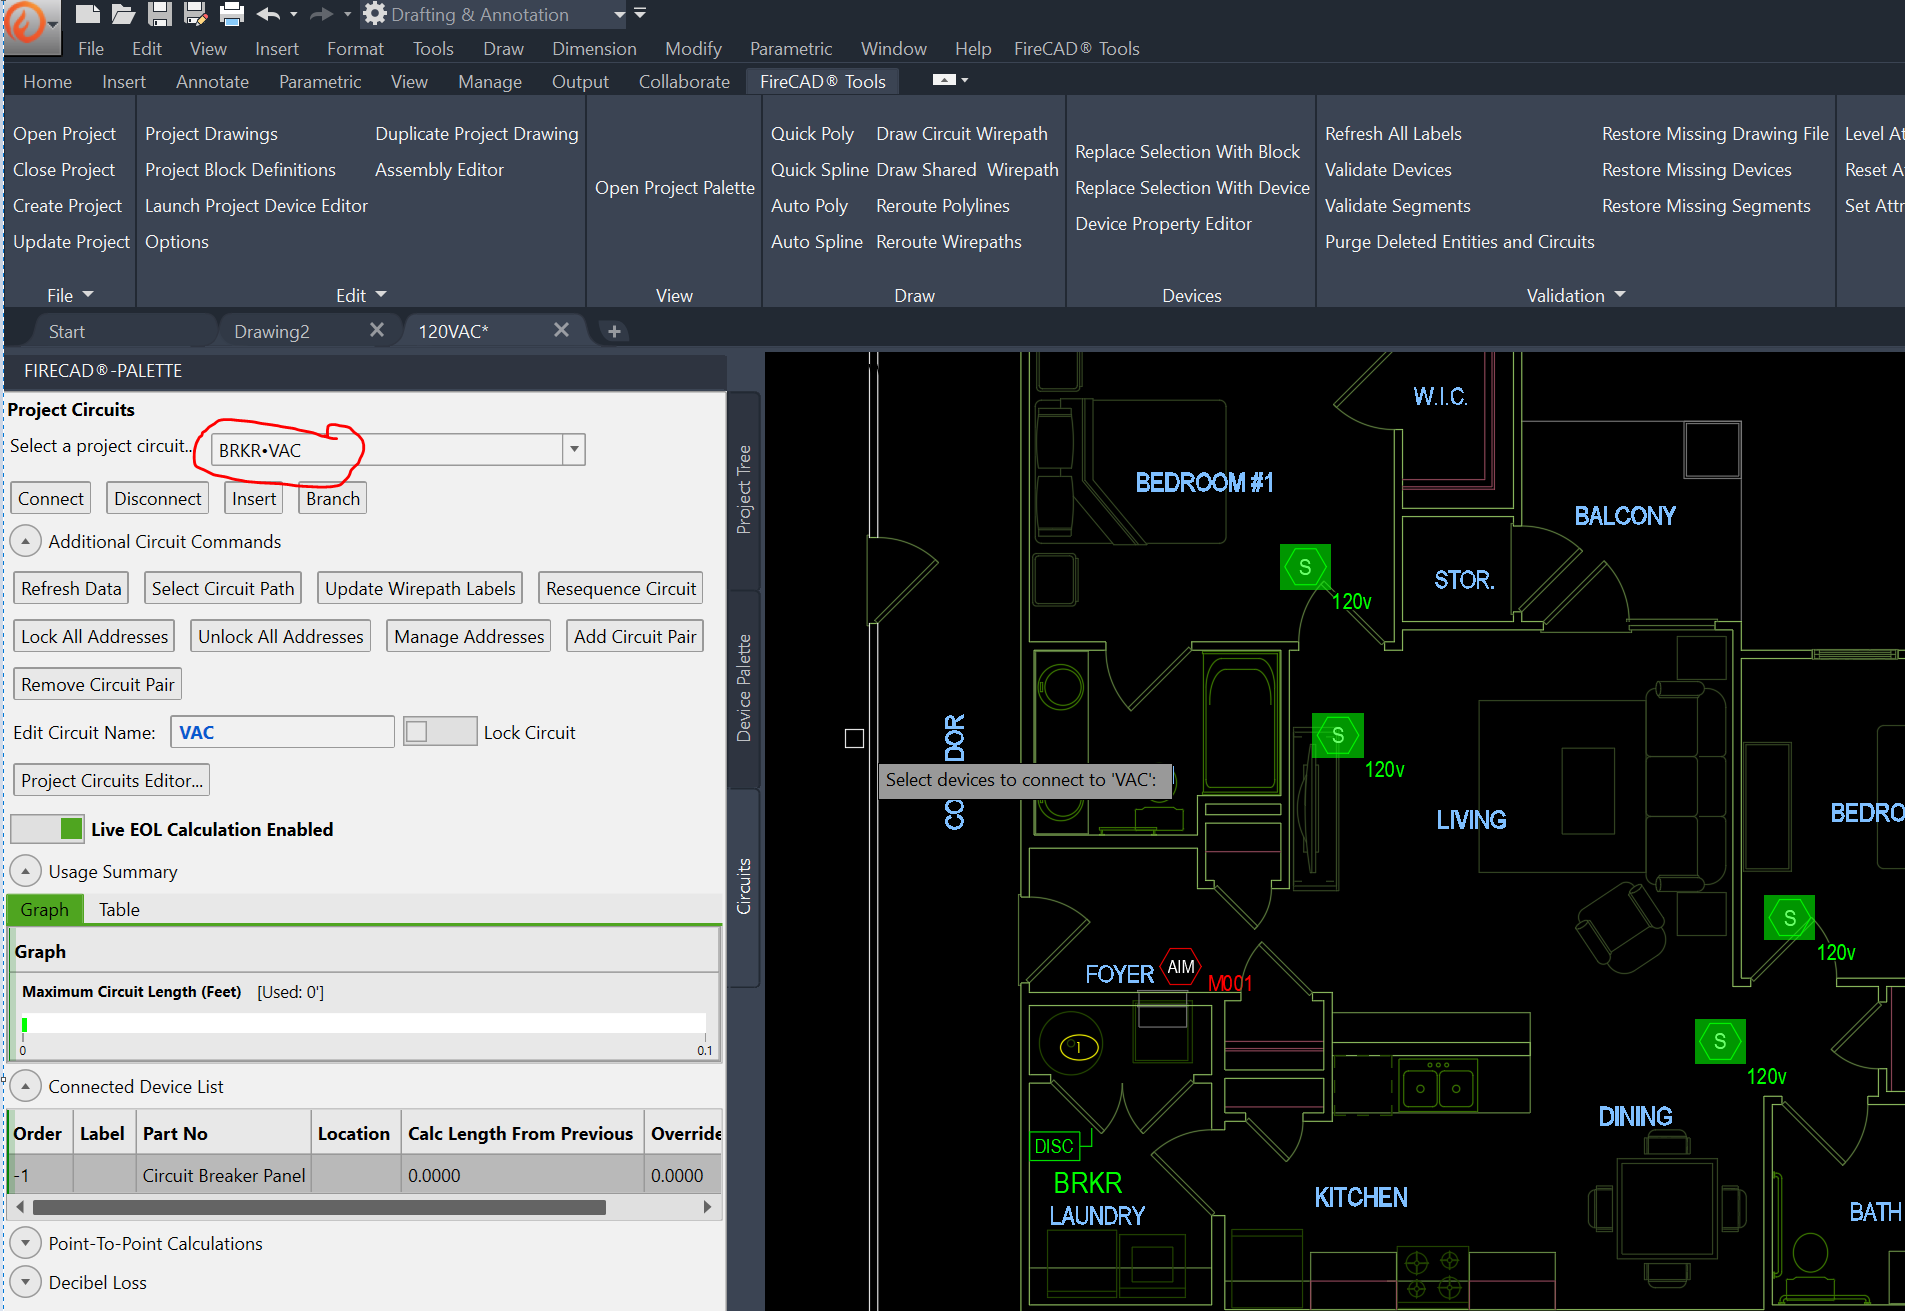Image resolution: width=1905 pixels, height=1311 pixels.
Task: Toggle the Lock Circuit switch
Action: click(440, 731)
